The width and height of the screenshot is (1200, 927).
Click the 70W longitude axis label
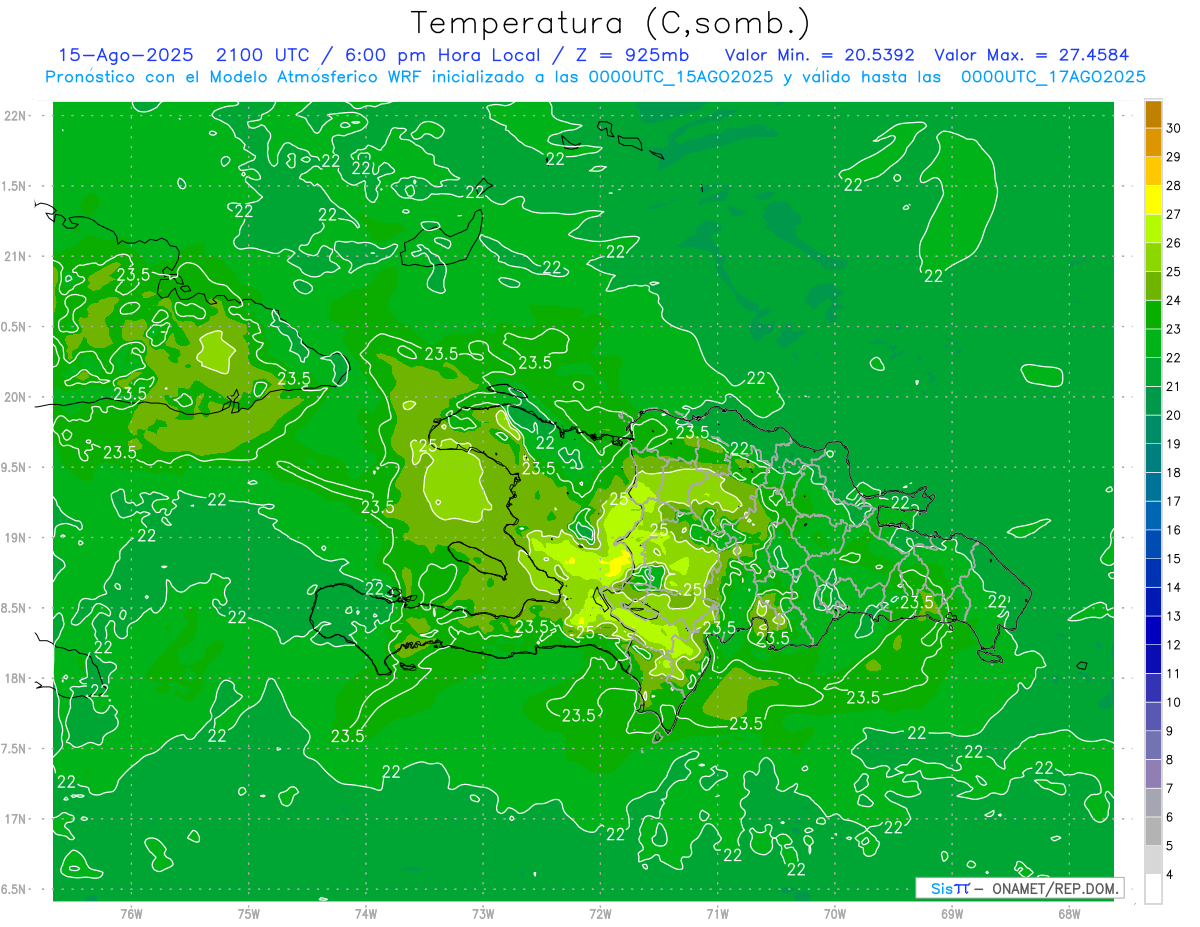[x=835, y=914]
